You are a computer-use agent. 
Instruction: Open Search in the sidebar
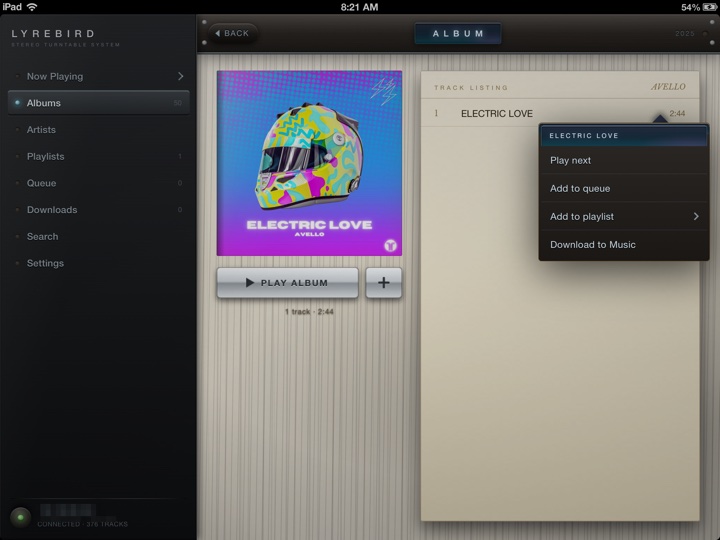tap(98, 236)
